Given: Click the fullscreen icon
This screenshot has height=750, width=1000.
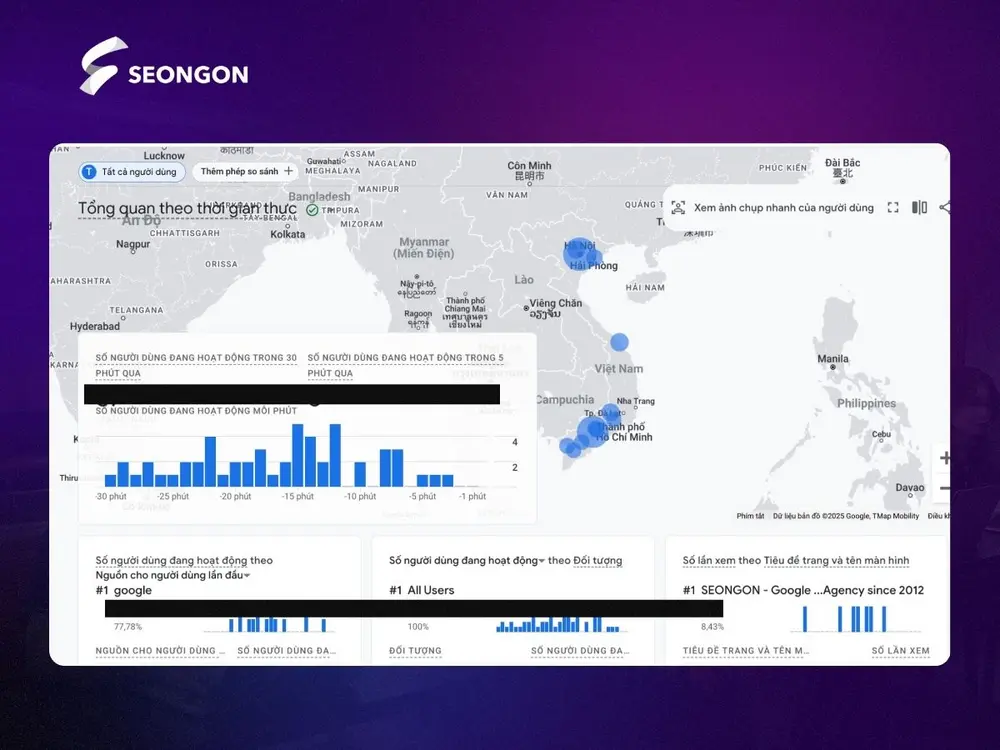Looking at the screenshot, I should [x=893, y=207].
